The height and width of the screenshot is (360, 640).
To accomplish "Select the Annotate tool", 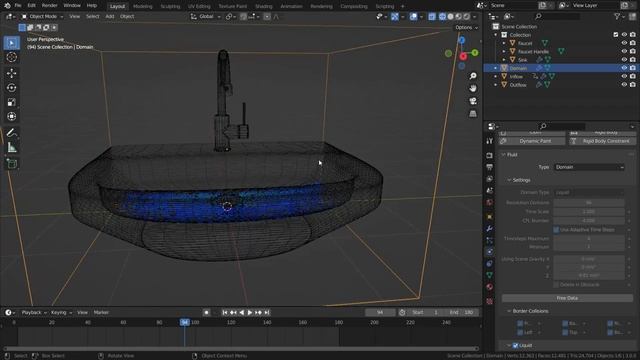I will click(11, 133).
